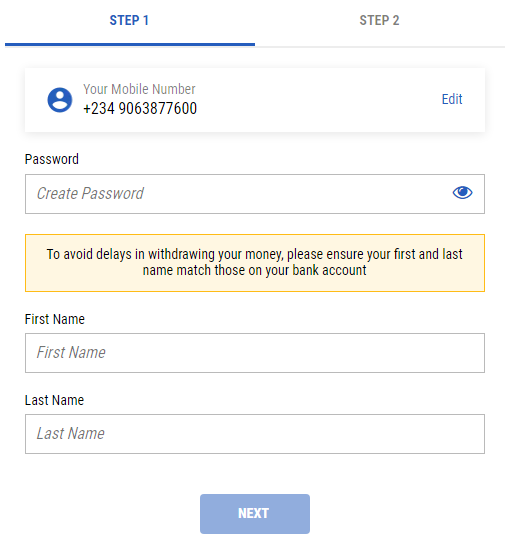This screenshot has width=518, height=539.
Task: Click the blue user profile avatar icon
Action: [60, 100]
